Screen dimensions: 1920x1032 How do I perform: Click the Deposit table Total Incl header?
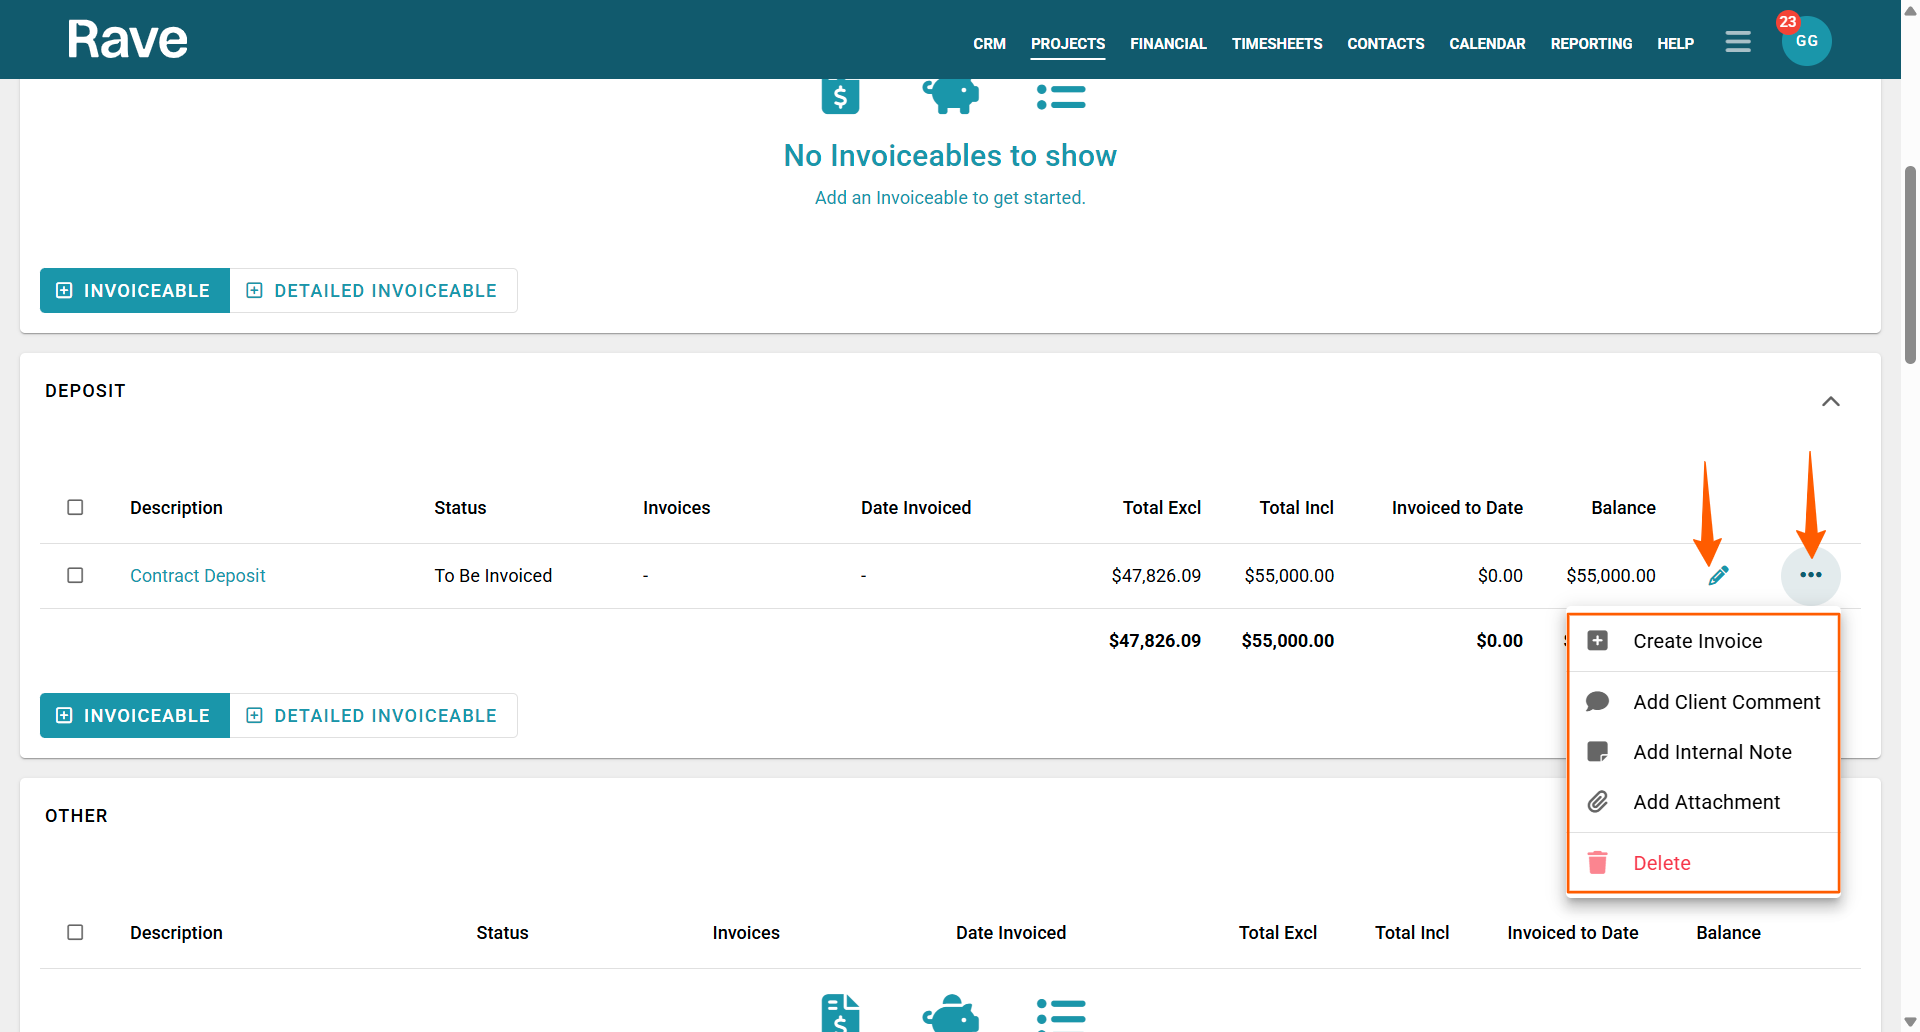pyautogui.click(x=1296, y=507)
